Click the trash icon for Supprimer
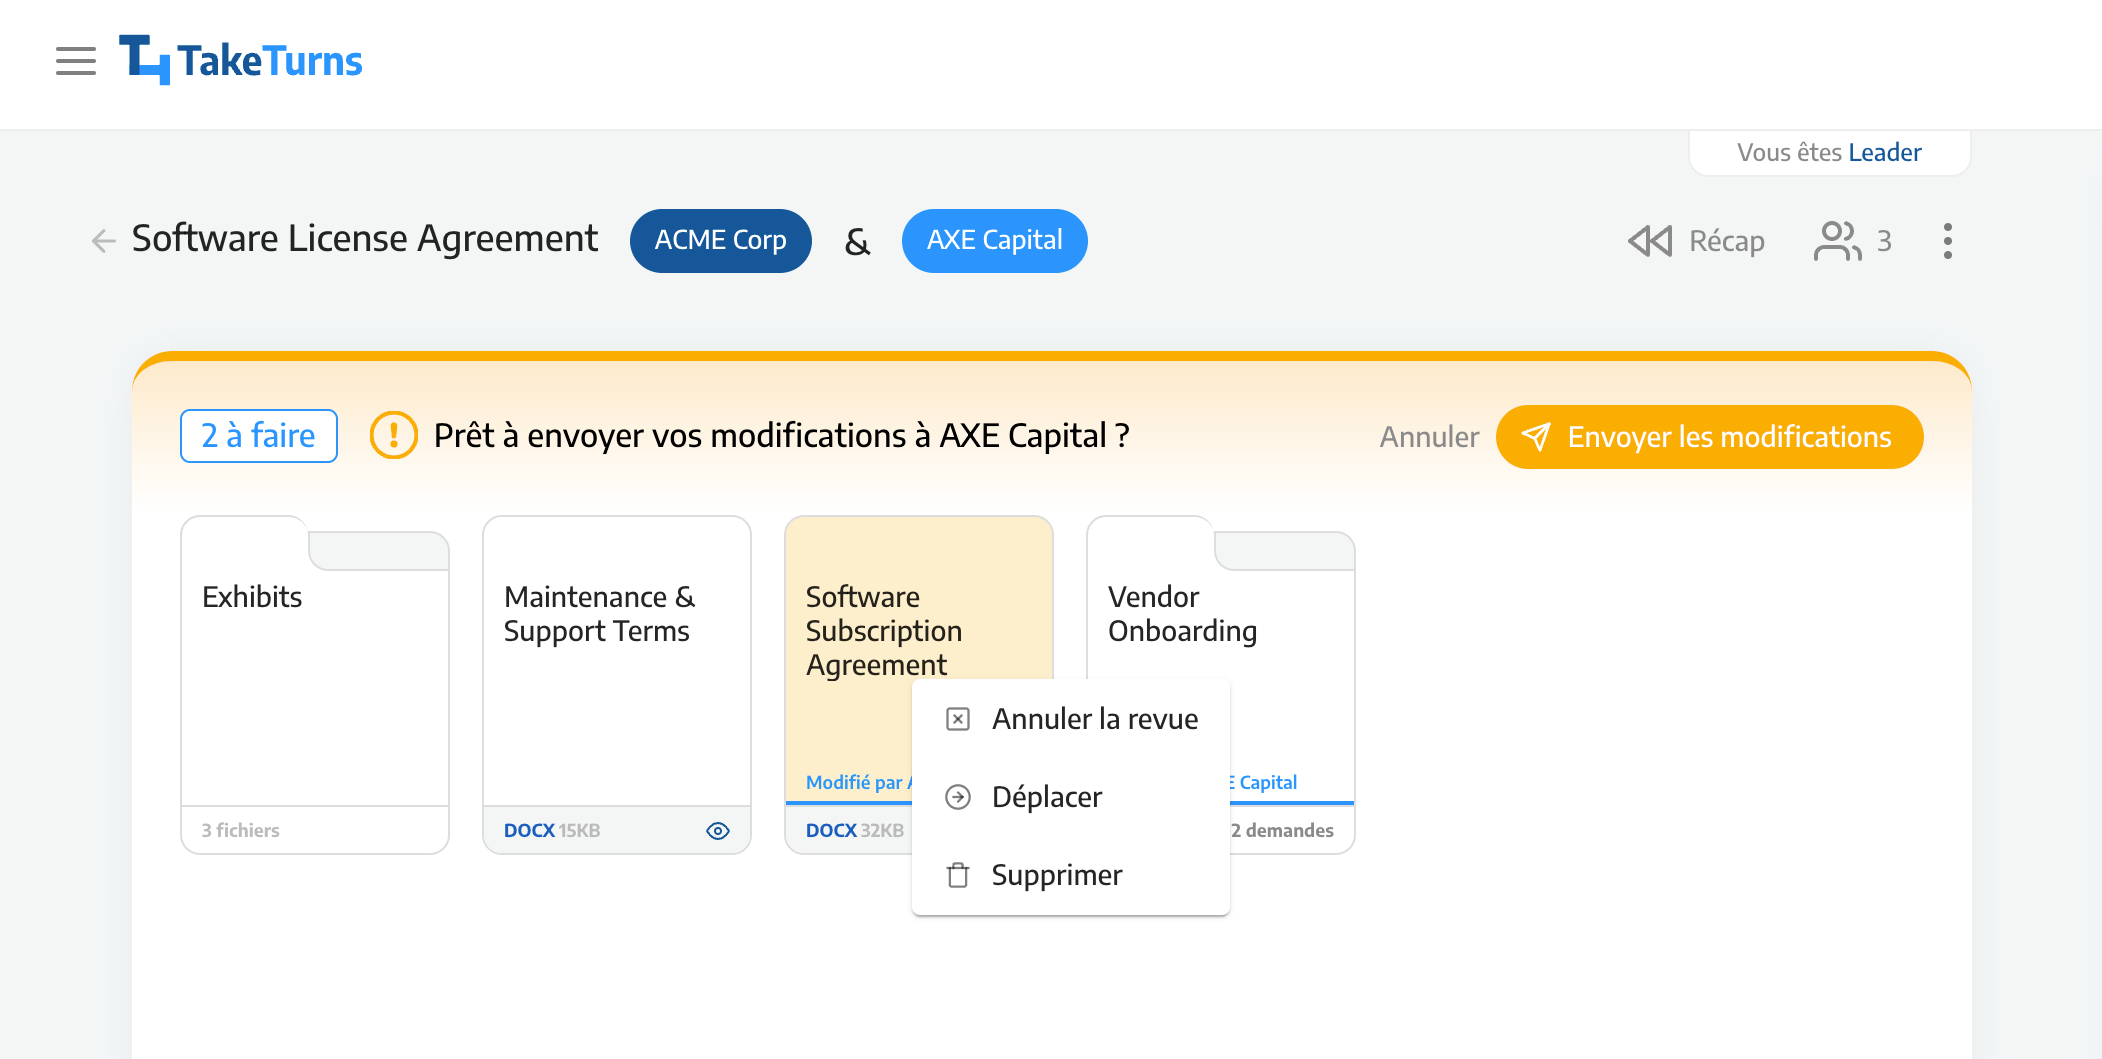Viewport: 2102px width, 1059px height. pos(958,875)
